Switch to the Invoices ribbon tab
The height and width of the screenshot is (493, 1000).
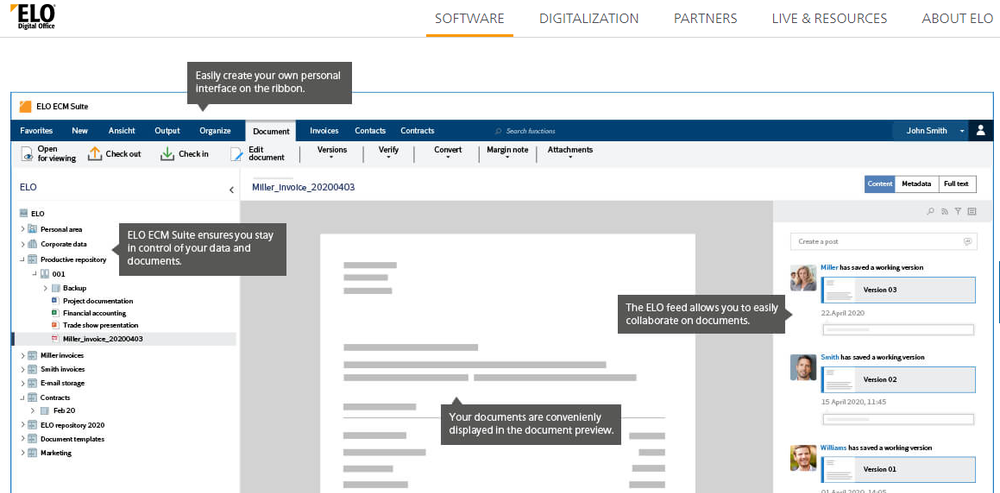pos(324,131)
